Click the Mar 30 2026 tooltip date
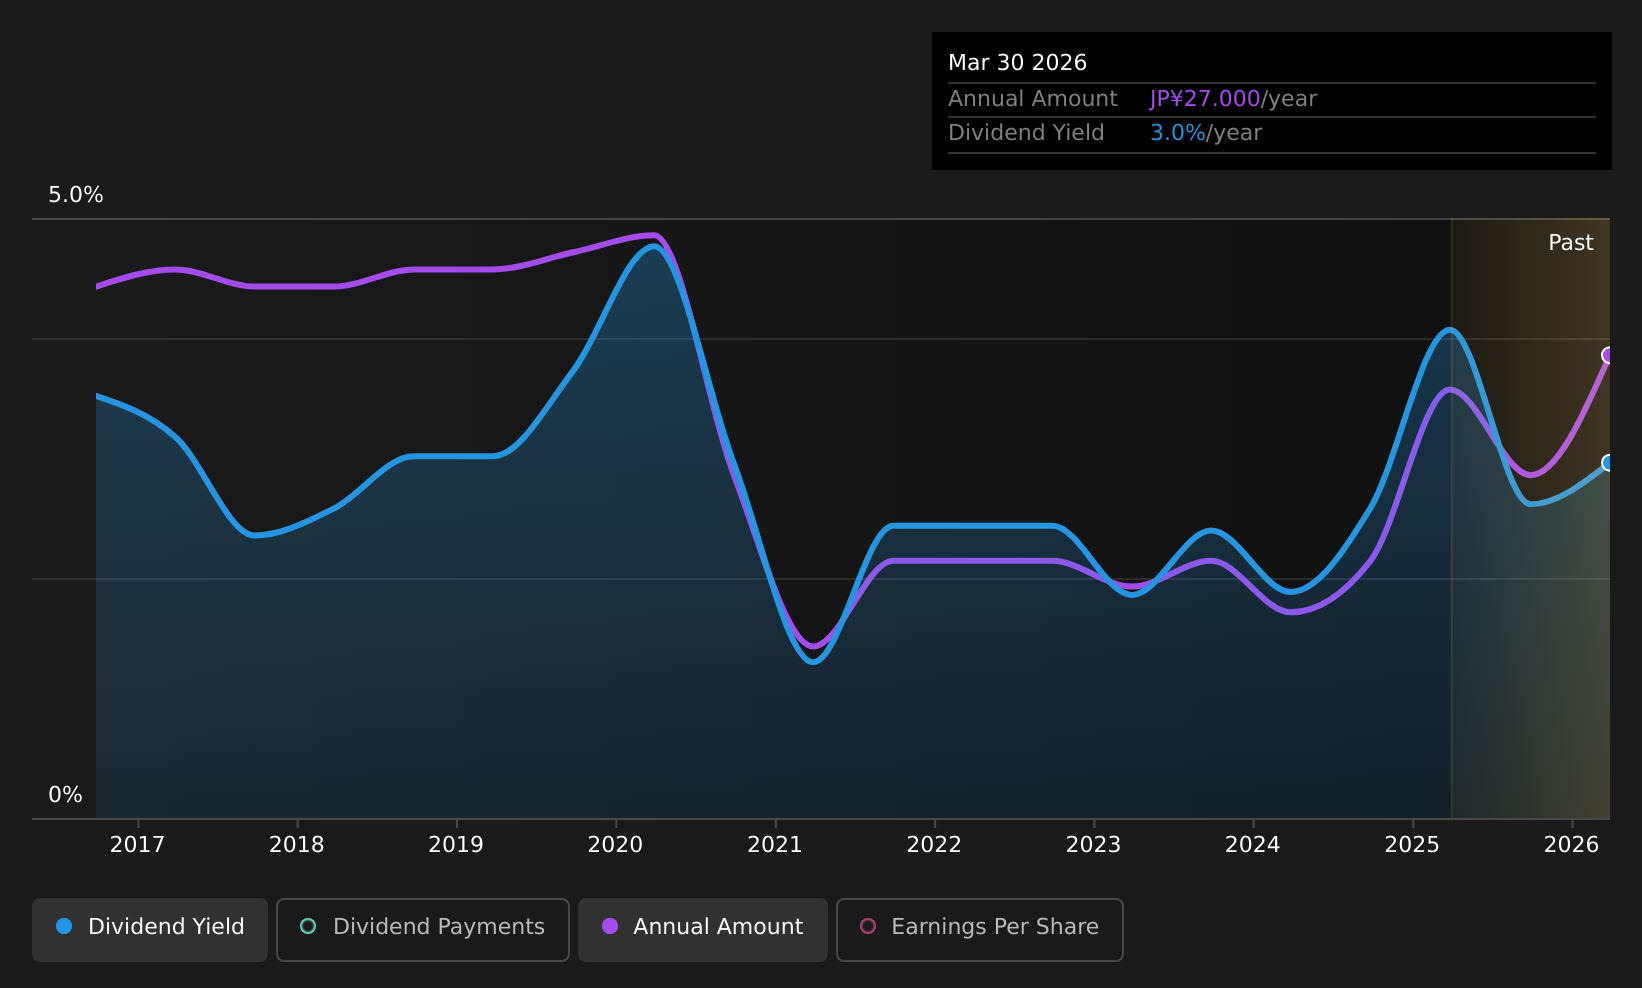The height and width of the screenshot is (988, 1642). 1017,63
